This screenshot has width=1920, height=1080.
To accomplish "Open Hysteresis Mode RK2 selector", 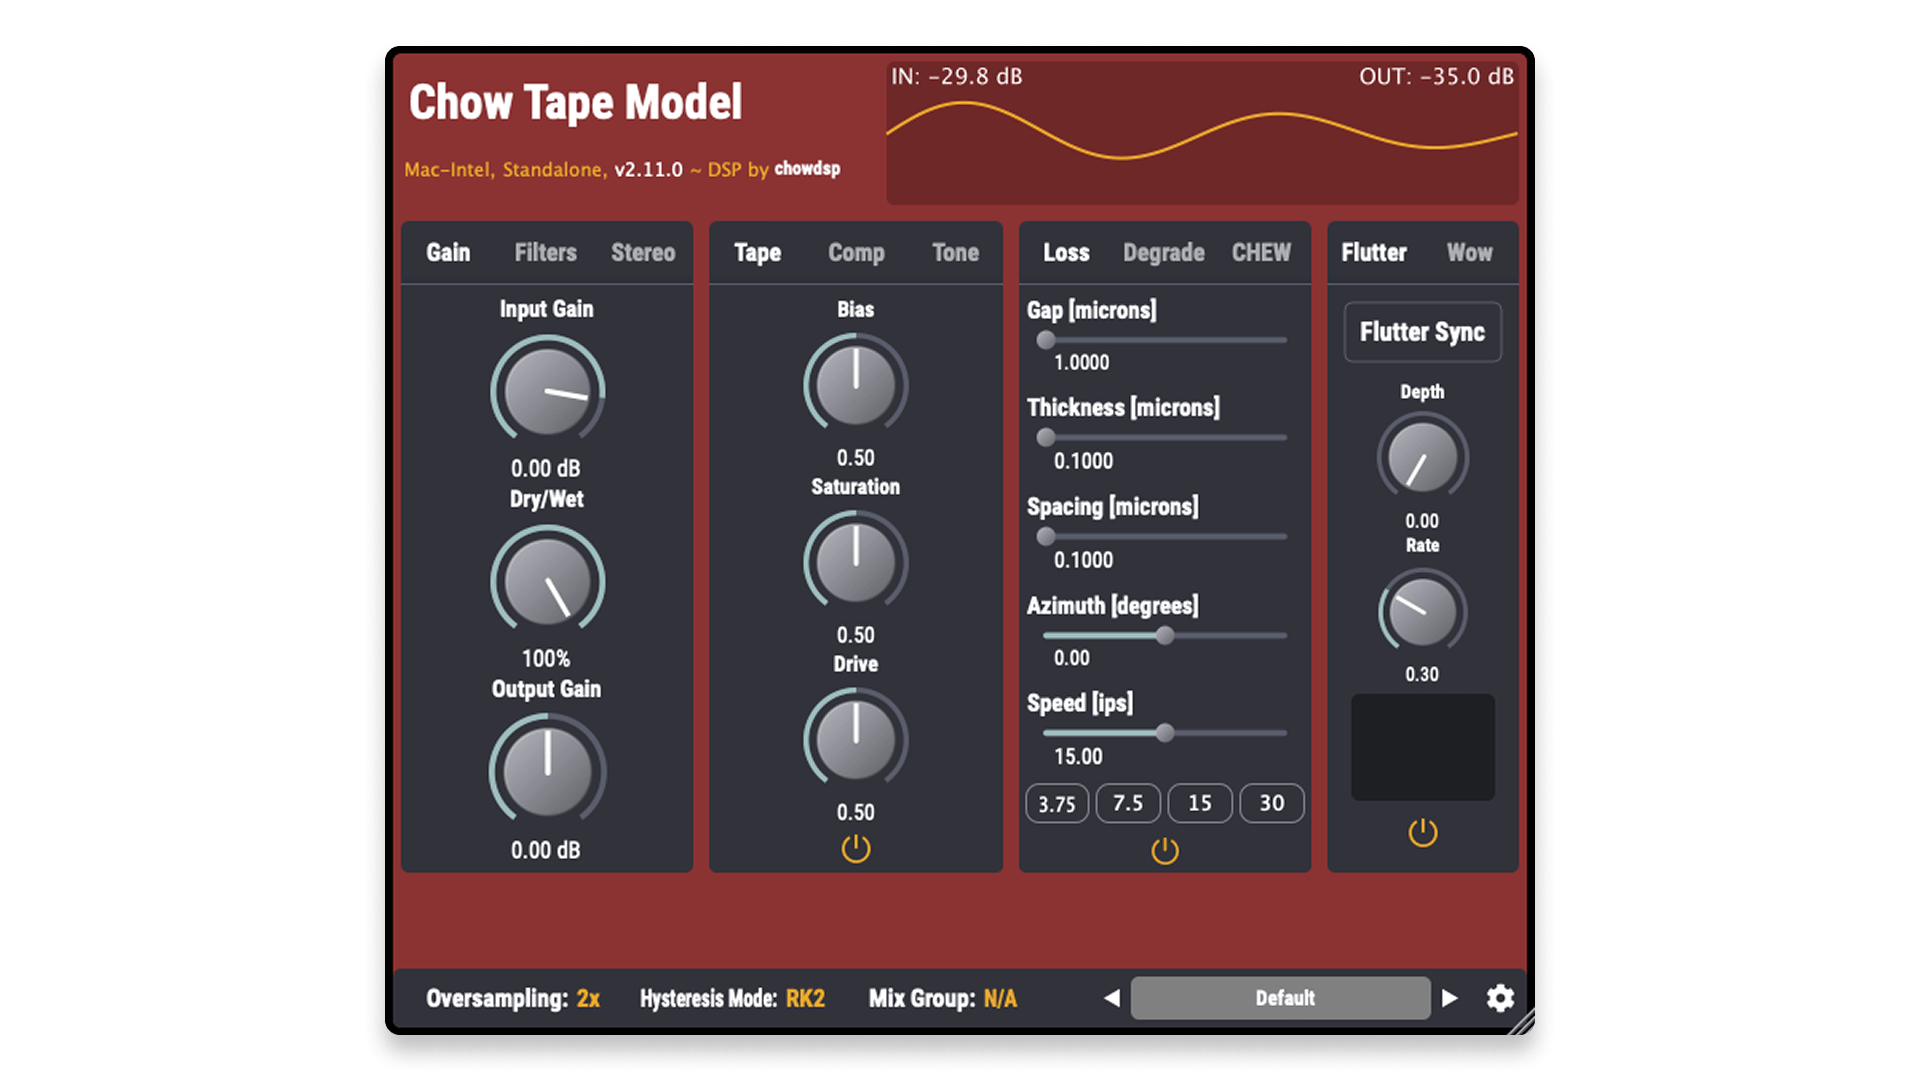I will pyautogui.click(x=805, y=999).
